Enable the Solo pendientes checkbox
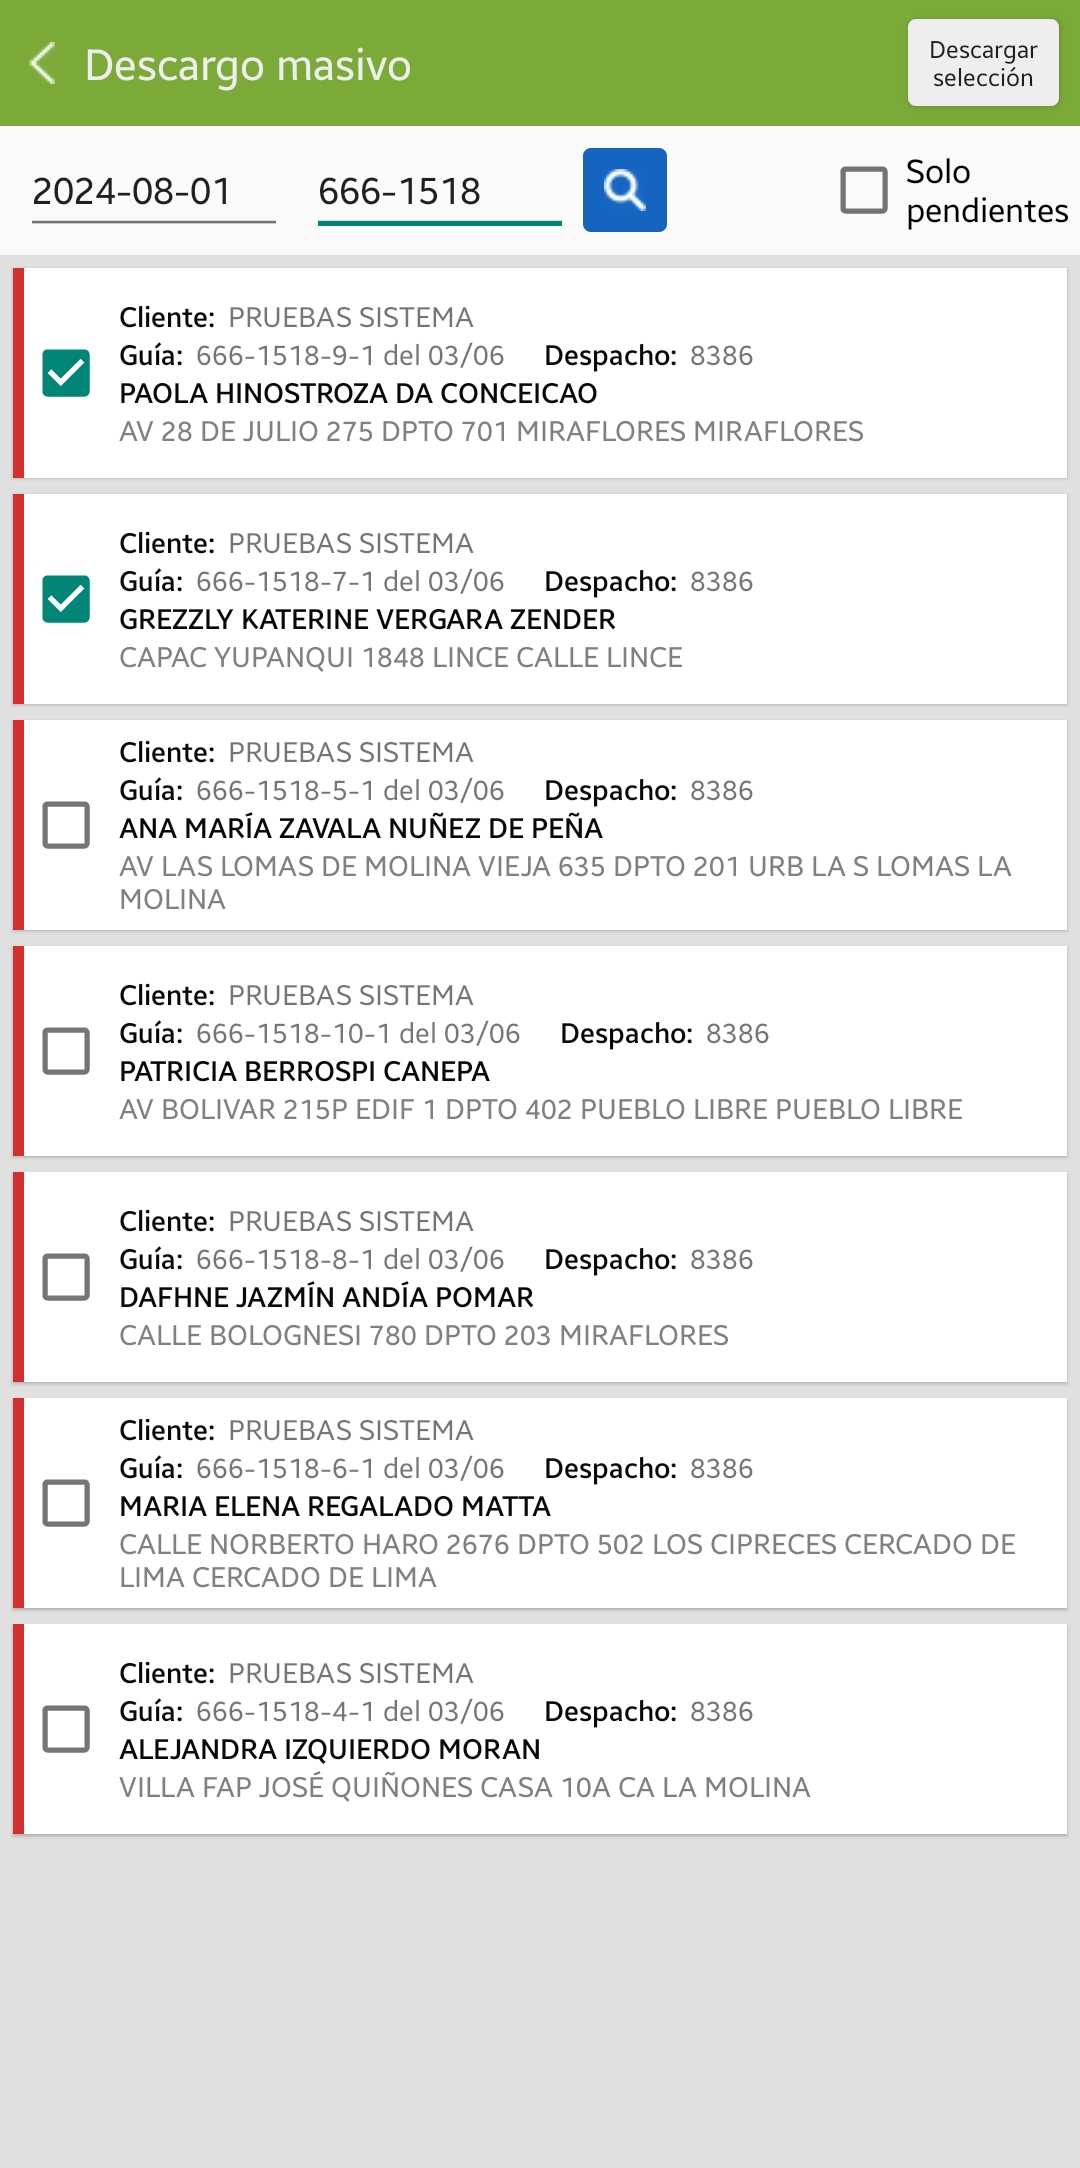This screenshot has height=2168, width=1080. point(864,190)
